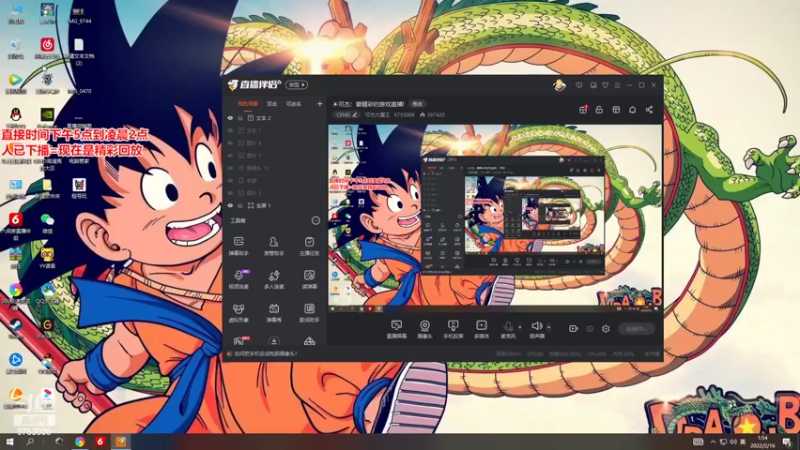Open the streamer avatar profile
The height and width of the screenshot is (450, 800).
click(560, 85)
